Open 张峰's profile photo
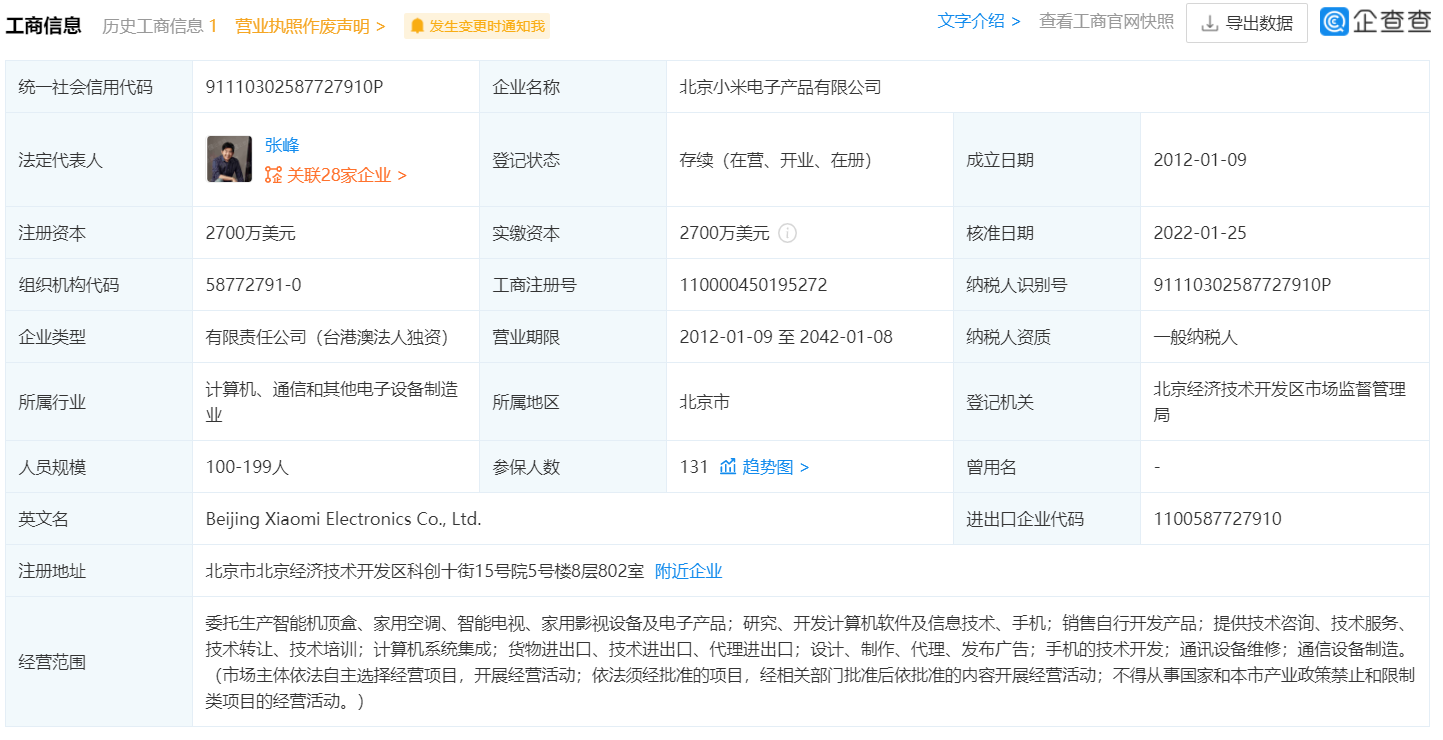1443x740 pixels. point(229,159)
